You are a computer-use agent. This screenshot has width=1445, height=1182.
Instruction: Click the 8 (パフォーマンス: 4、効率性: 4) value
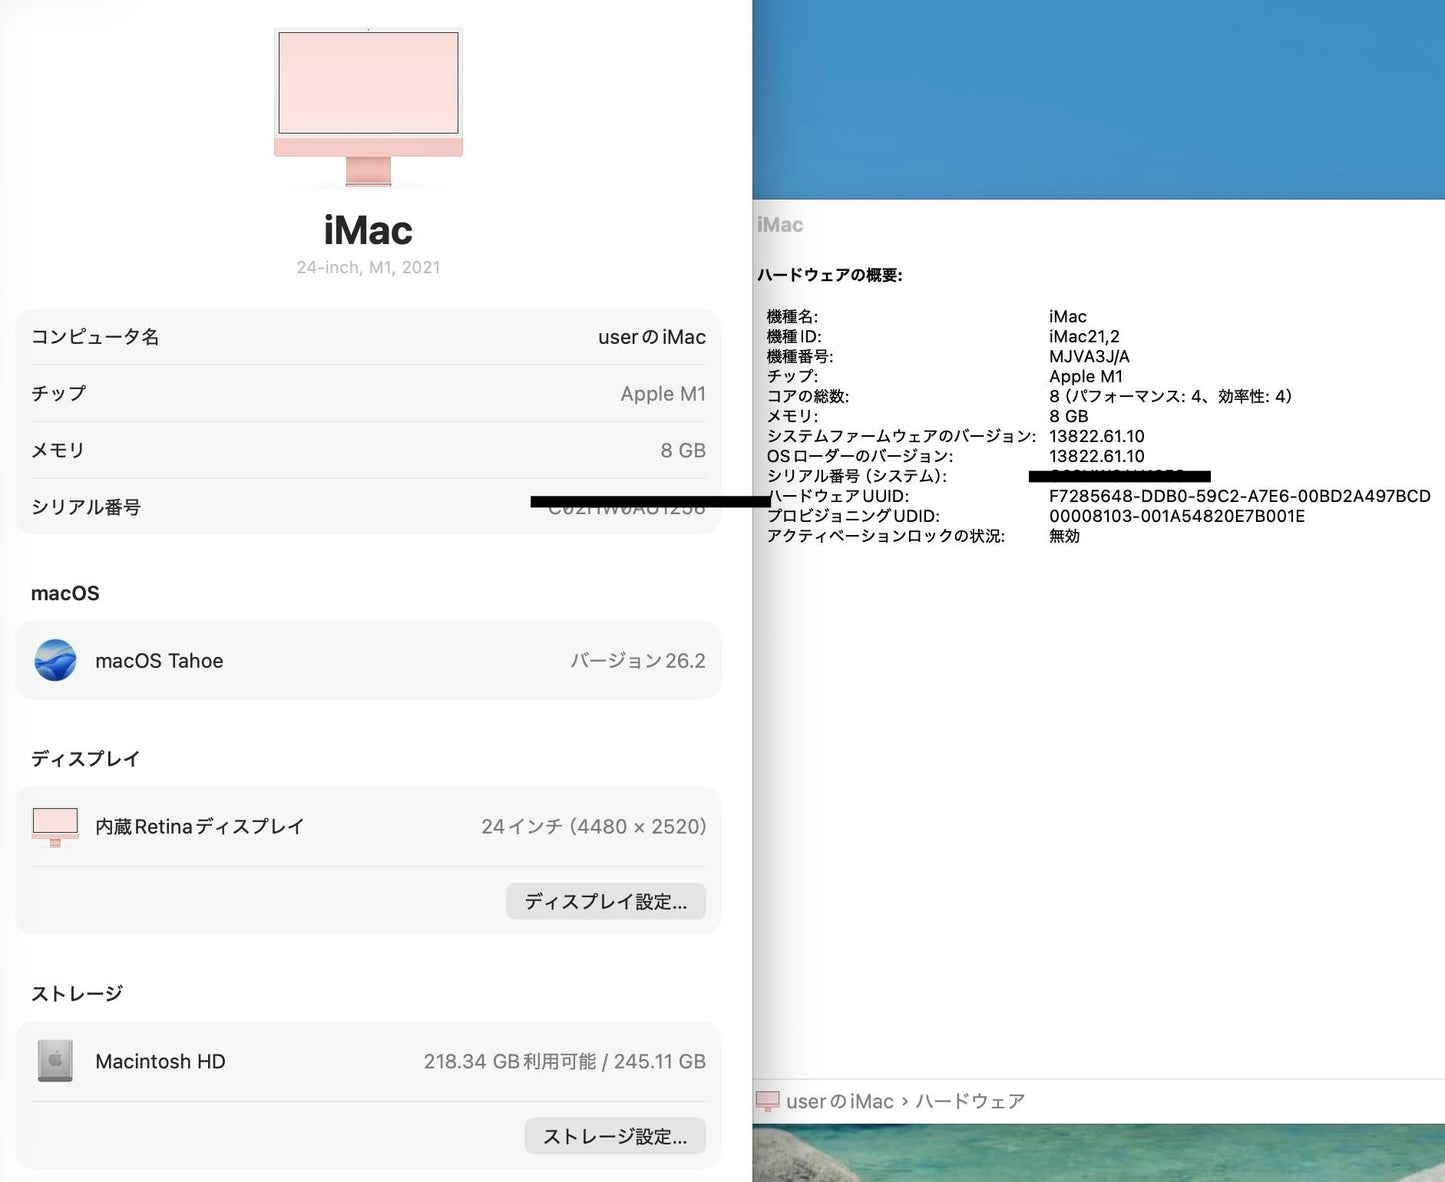click(x=1171, y=397)
